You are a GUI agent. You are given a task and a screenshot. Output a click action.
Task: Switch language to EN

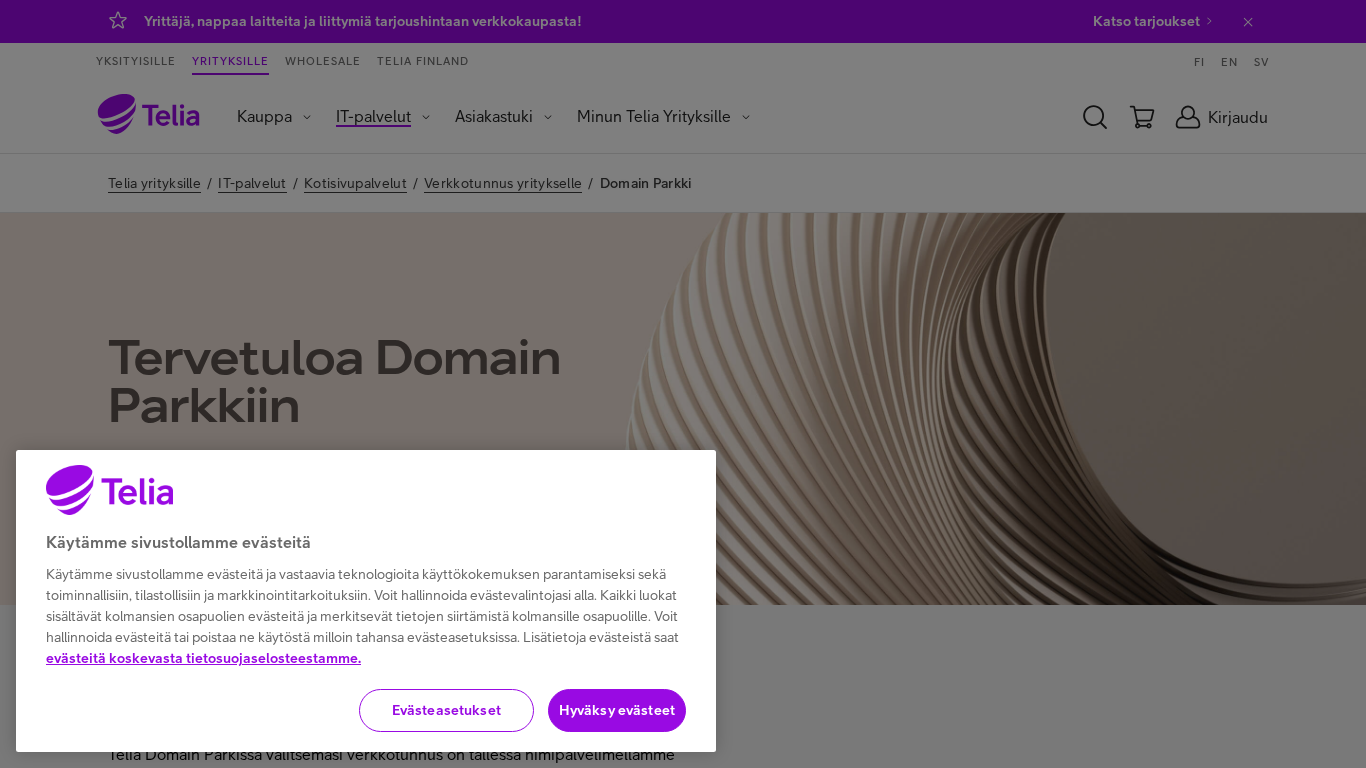(1229, 62)
